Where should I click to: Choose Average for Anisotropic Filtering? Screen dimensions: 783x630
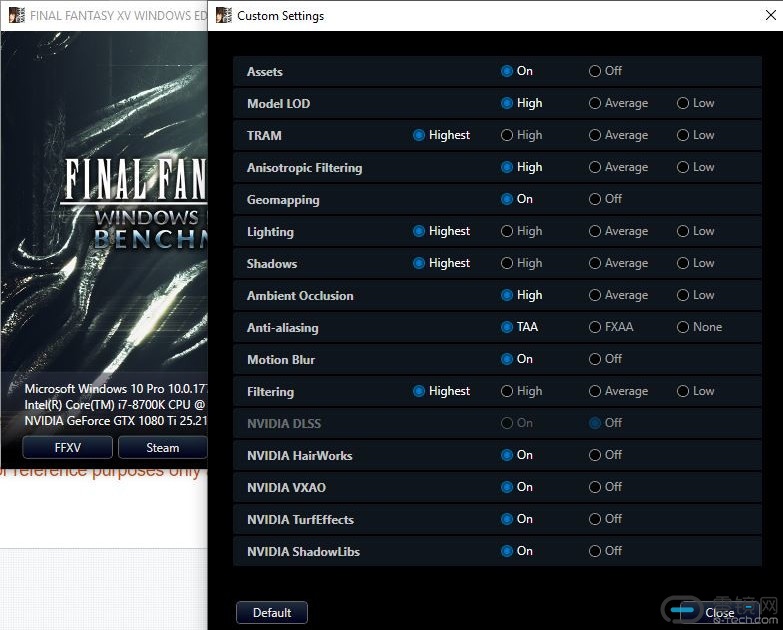click(595, 167)
